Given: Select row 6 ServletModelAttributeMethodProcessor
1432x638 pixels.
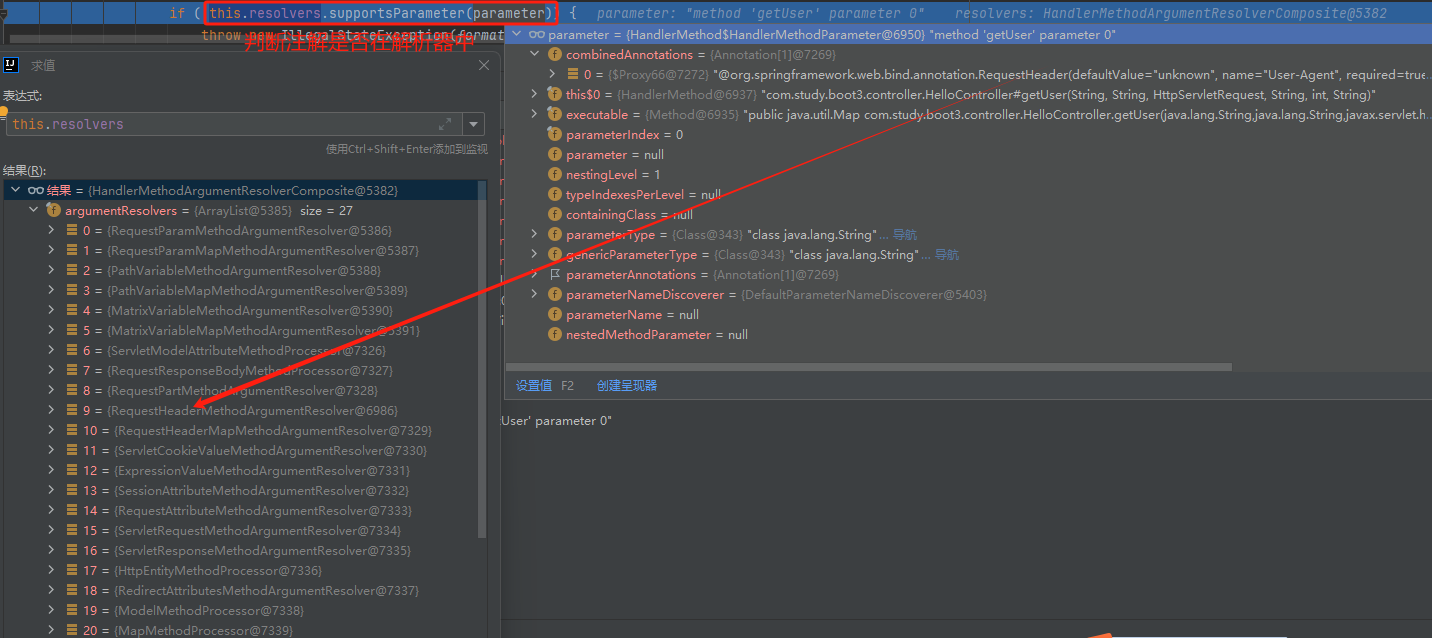Looking at the screenshot, I should (240, 350).
